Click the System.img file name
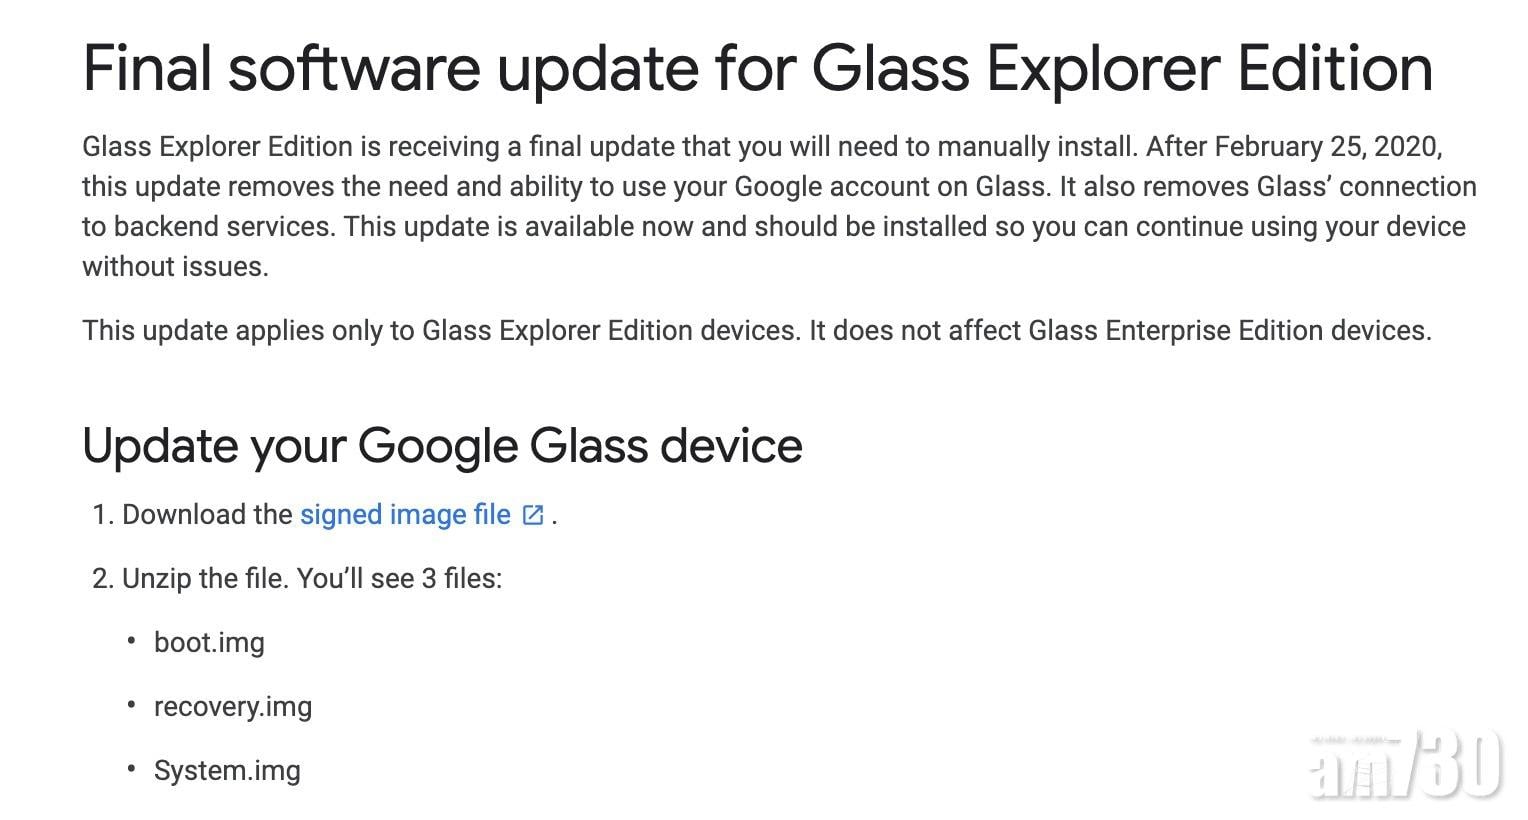 coord(227,770)
